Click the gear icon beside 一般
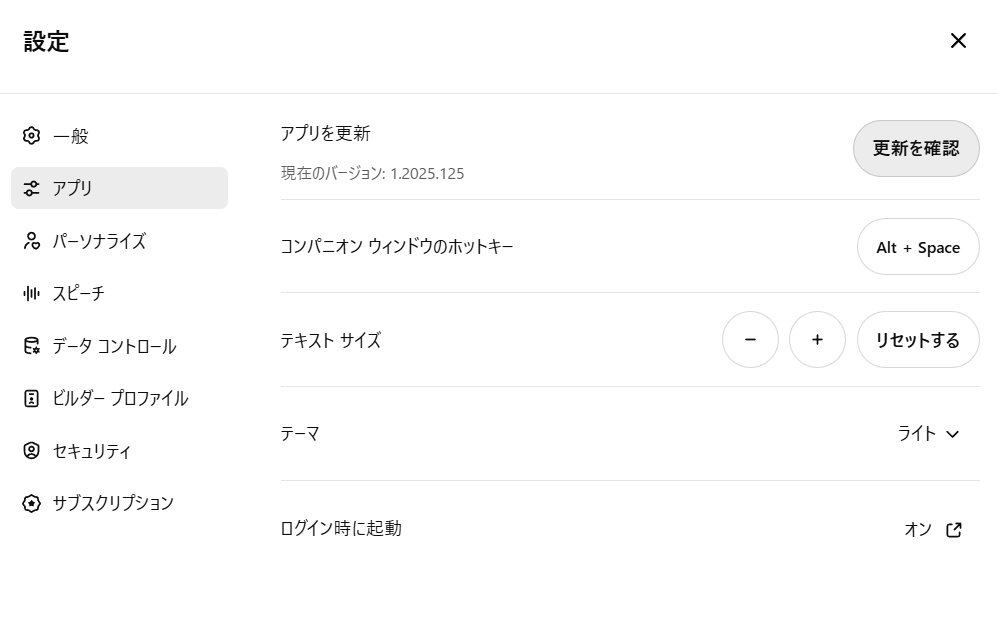 click(x=31, y=135)
